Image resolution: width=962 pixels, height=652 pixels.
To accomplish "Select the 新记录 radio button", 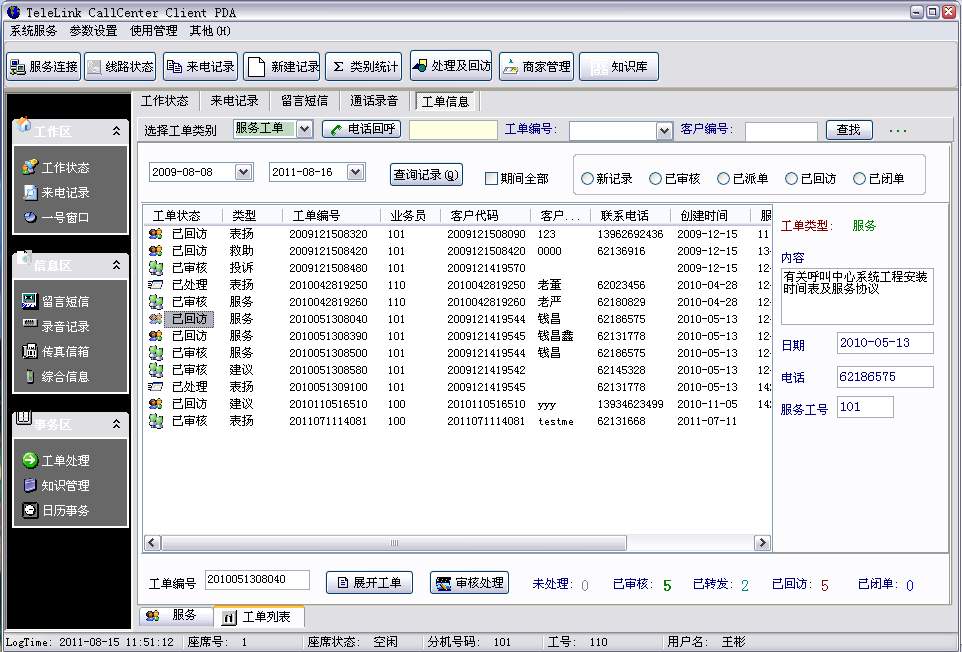I will pyautogui.click(x=587, y=178).
